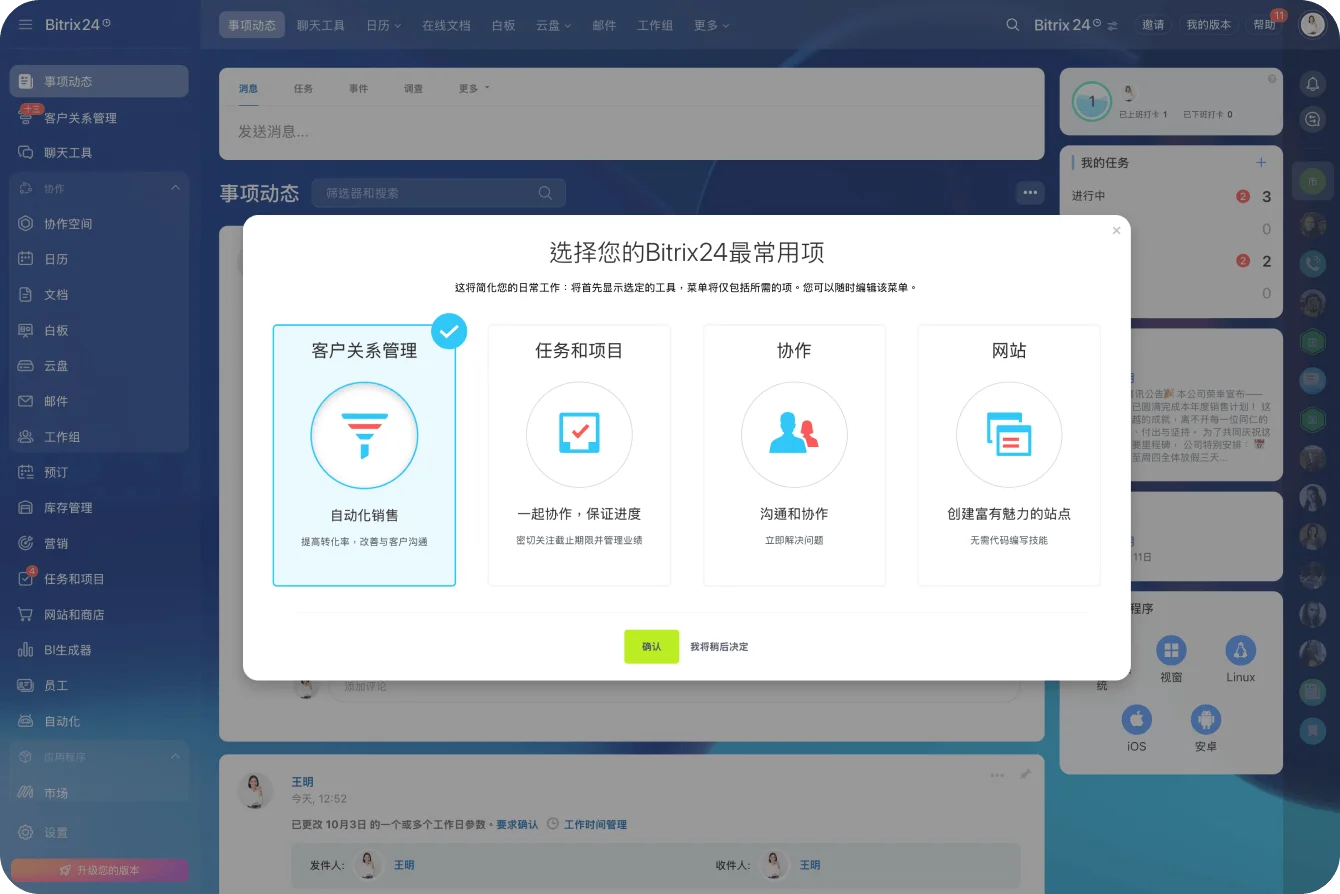This screenshot has width=1340, height=894.
Task: Open the 视窗 app download icon
Action: point(1171,651)
